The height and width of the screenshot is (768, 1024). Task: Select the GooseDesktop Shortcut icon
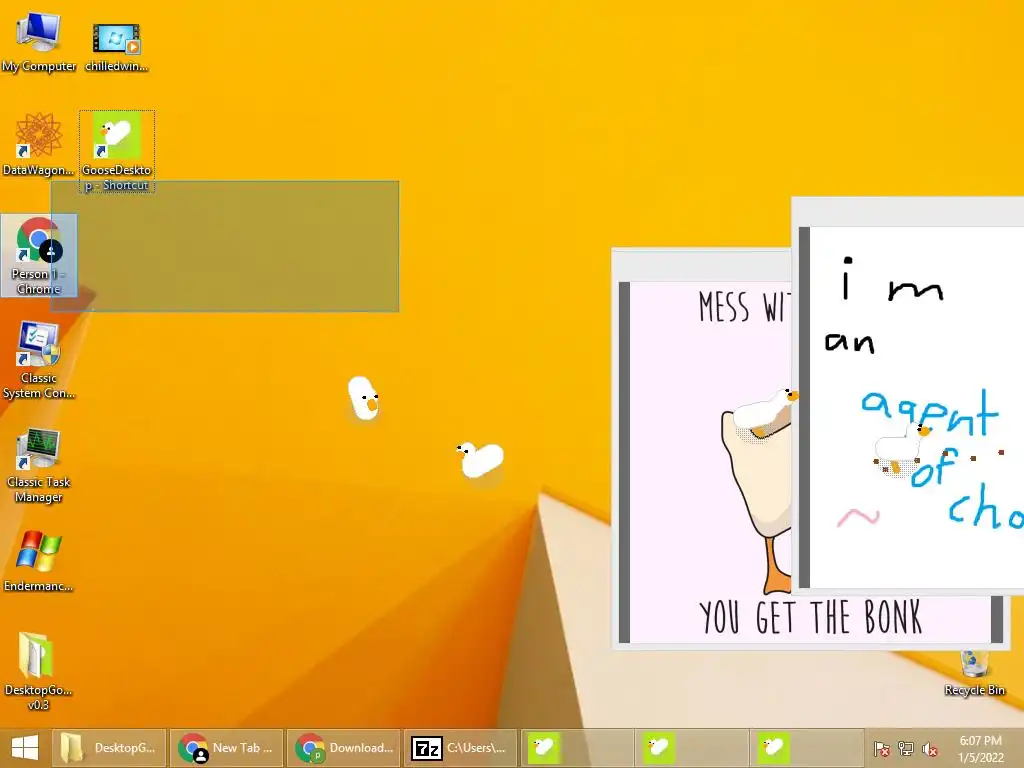(x=117, y=152)
